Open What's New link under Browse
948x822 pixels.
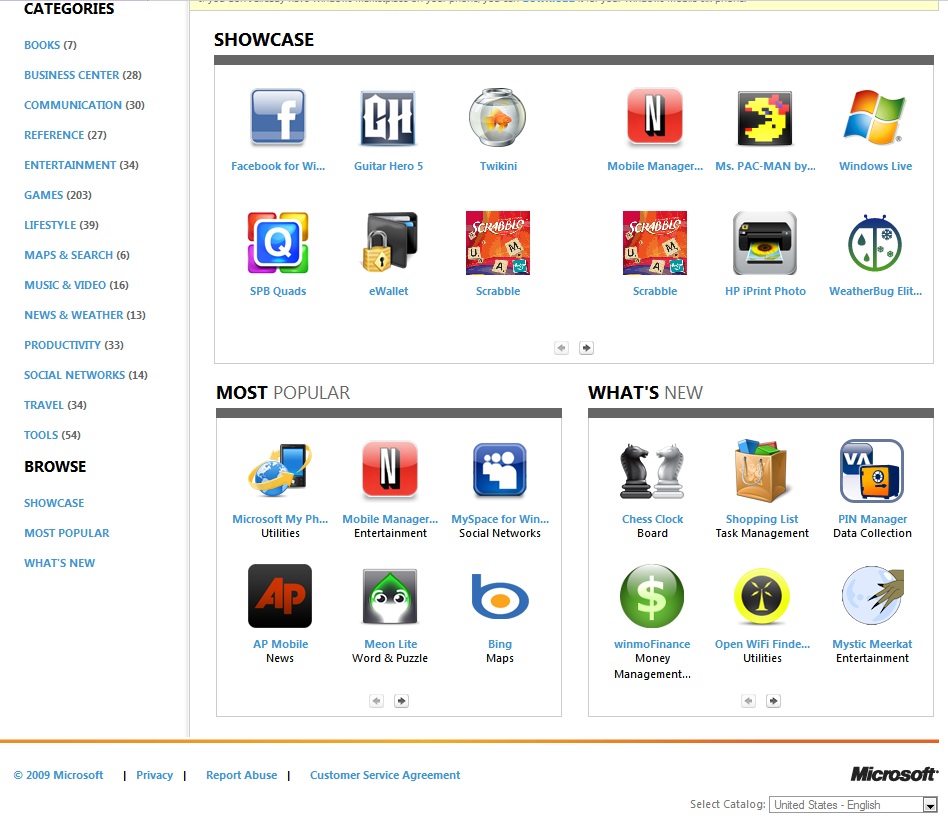click(x=59, y=563)
